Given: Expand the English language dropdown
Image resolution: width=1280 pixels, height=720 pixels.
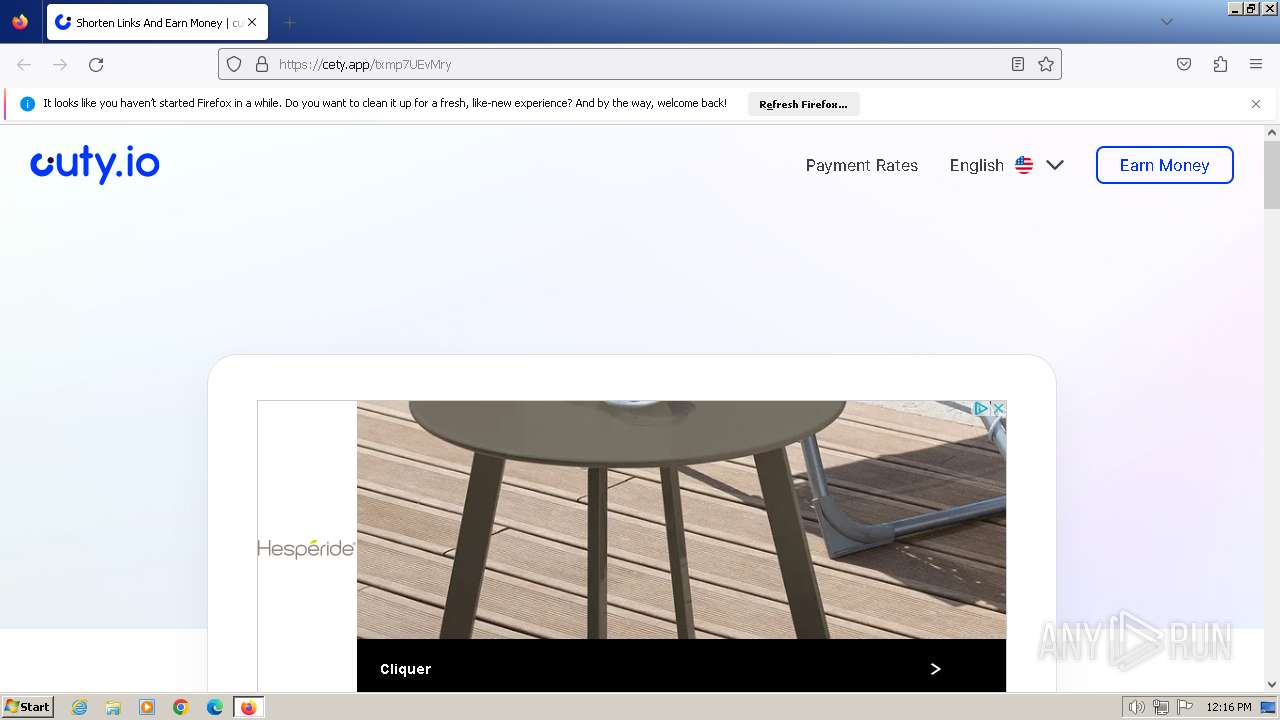Looking at the screenshot, I should (x=1007, y=165).
